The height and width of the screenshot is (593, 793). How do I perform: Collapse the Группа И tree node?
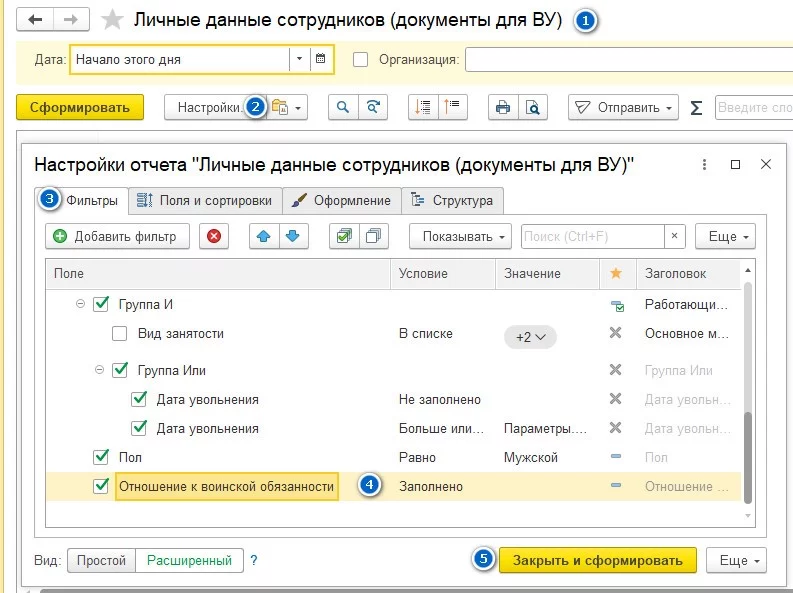click(x=80, y=304)
